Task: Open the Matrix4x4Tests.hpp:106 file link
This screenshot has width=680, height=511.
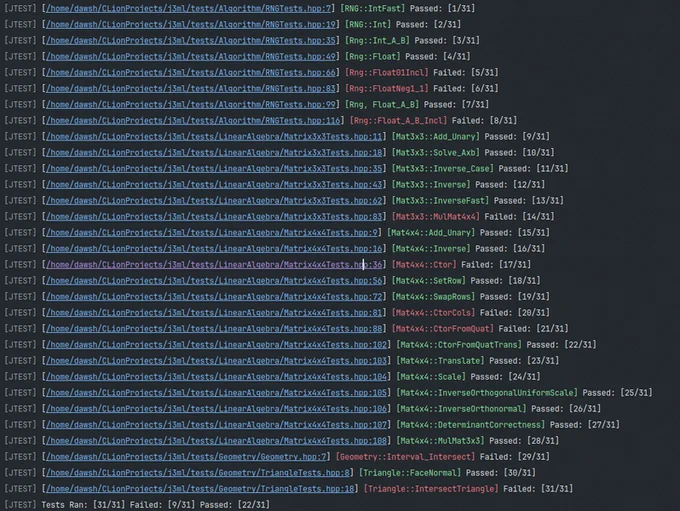Action: coord(217,409)
